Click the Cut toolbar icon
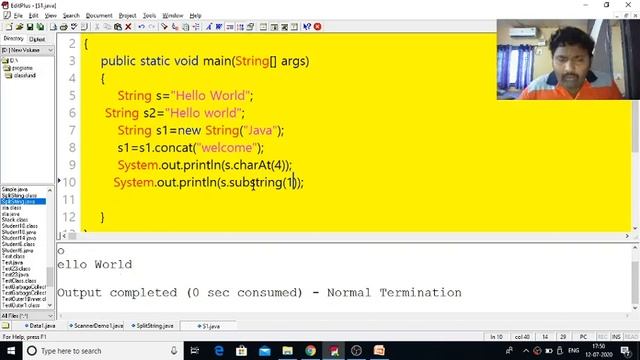This screenshot has height=360, width=640. pos(97,27)
